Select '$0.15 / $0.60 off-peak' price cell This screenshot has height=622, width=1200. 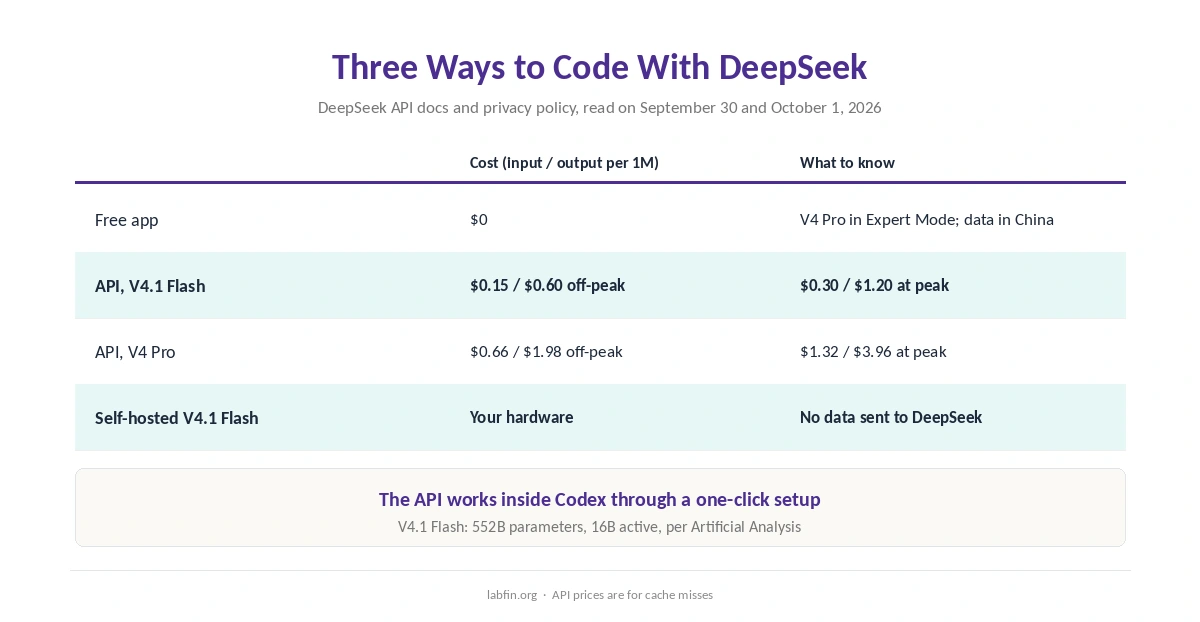547,285
